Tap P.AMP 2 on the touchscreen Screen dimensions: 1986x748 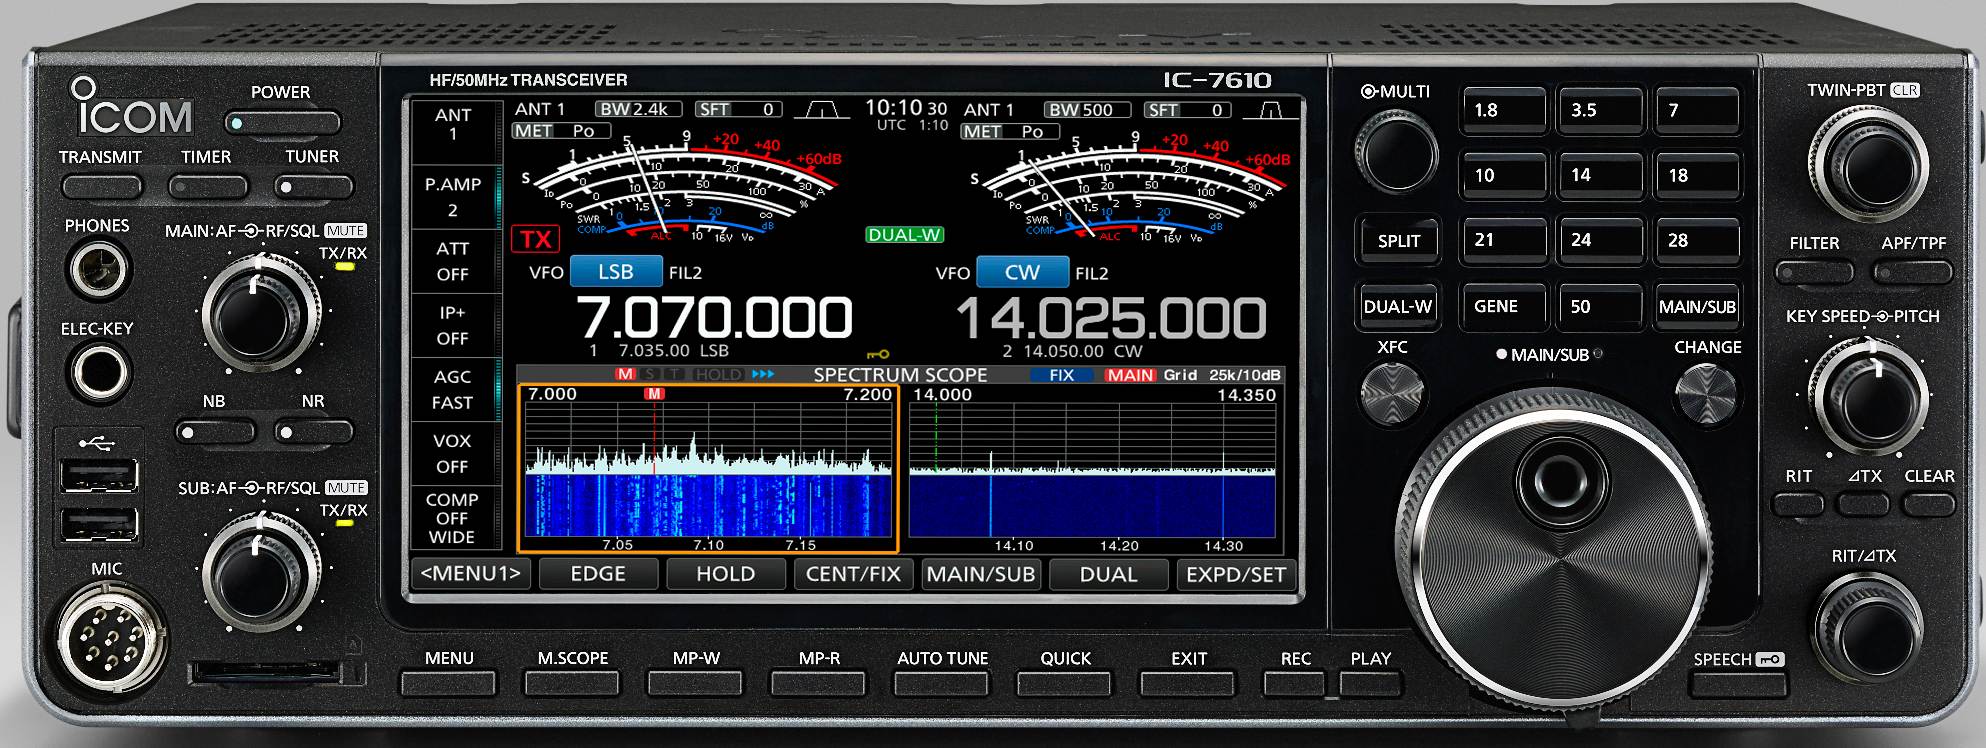tap(453, 197)
